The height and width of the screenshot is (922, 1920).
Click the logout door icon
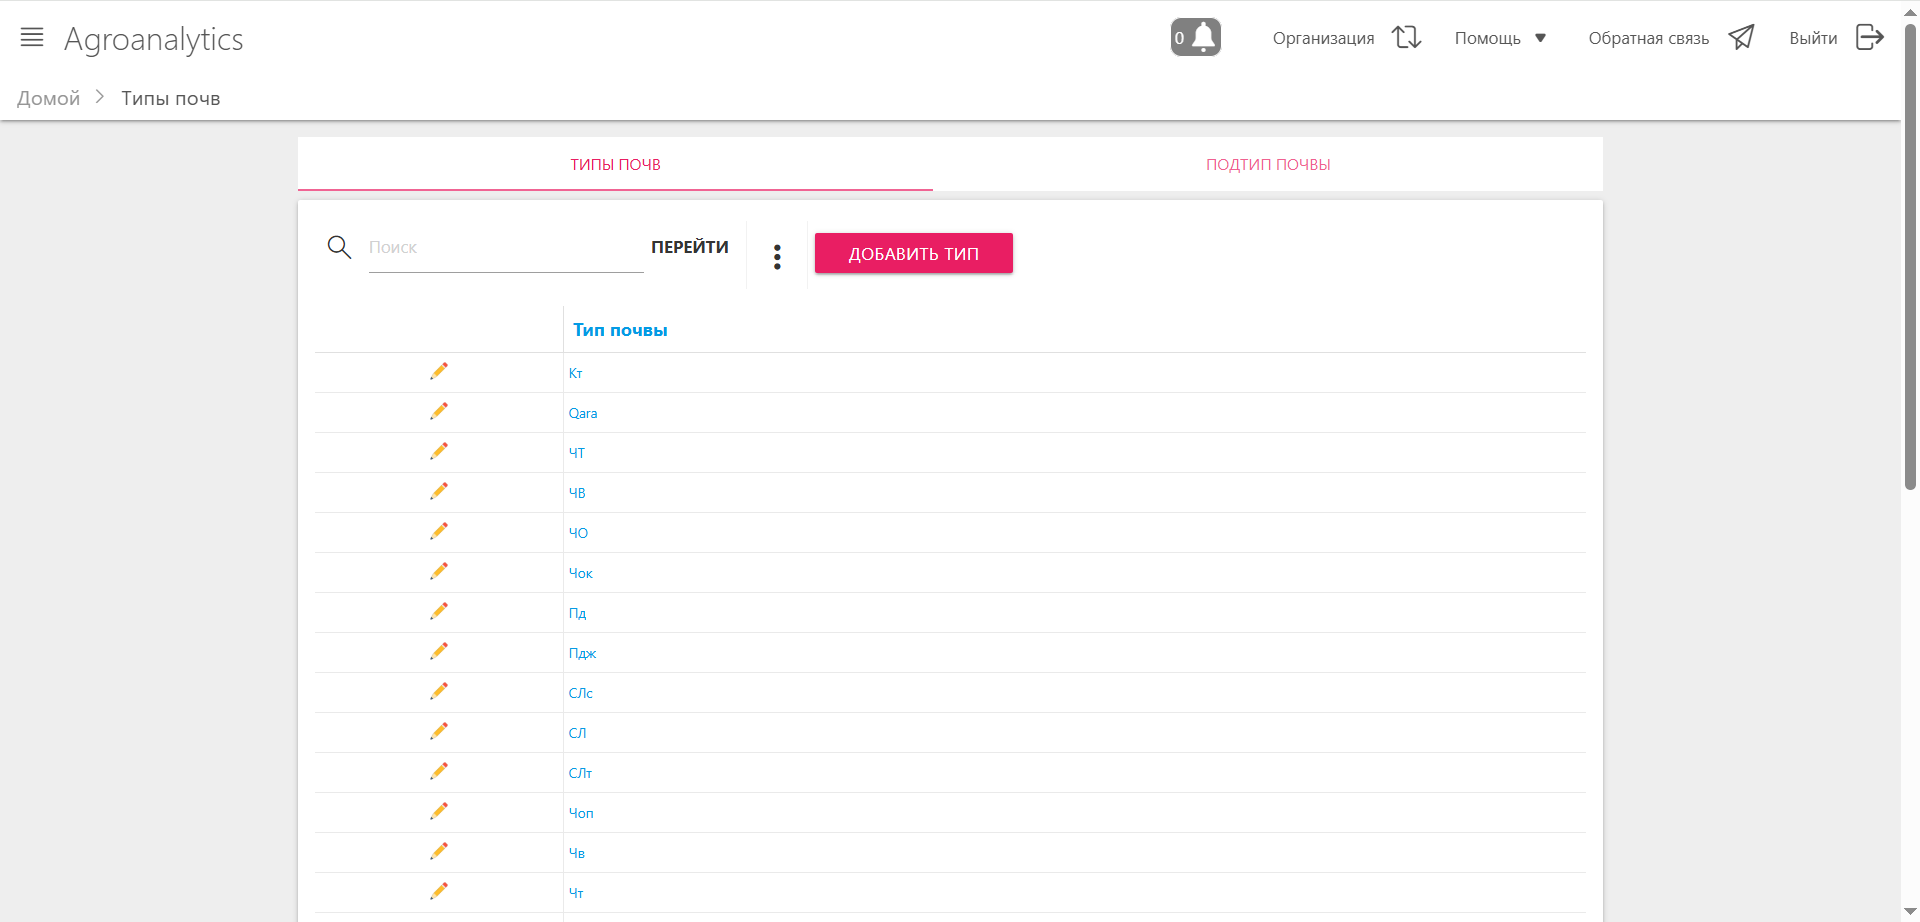pyautogui.click(x=1869, y=38)
